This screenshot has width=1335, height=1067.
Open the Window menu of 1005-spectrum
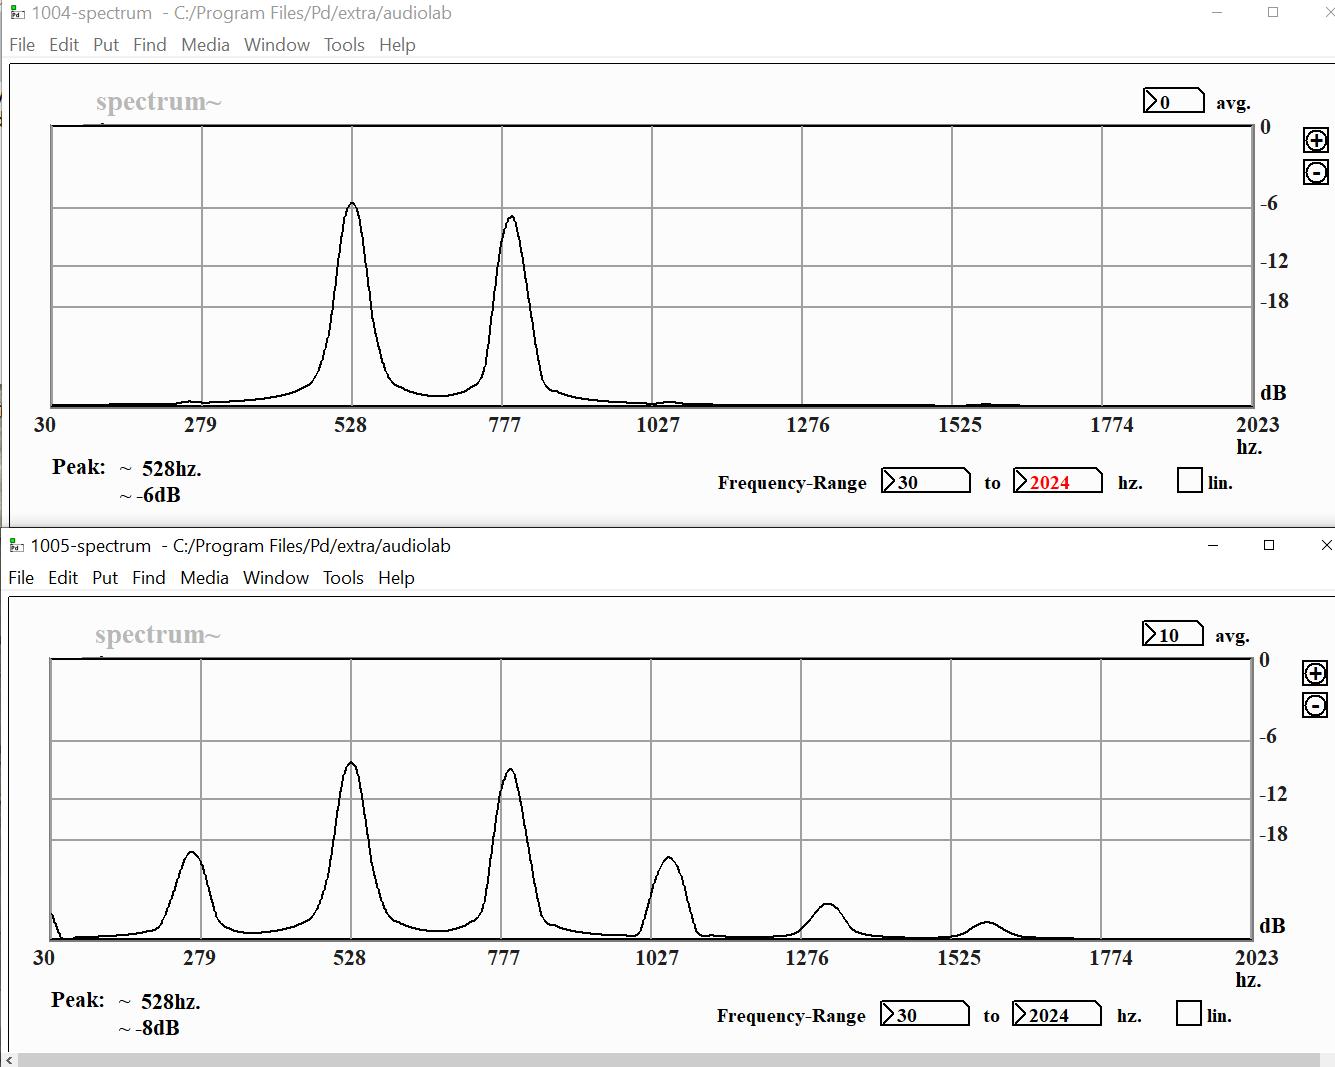click(276, 578)
